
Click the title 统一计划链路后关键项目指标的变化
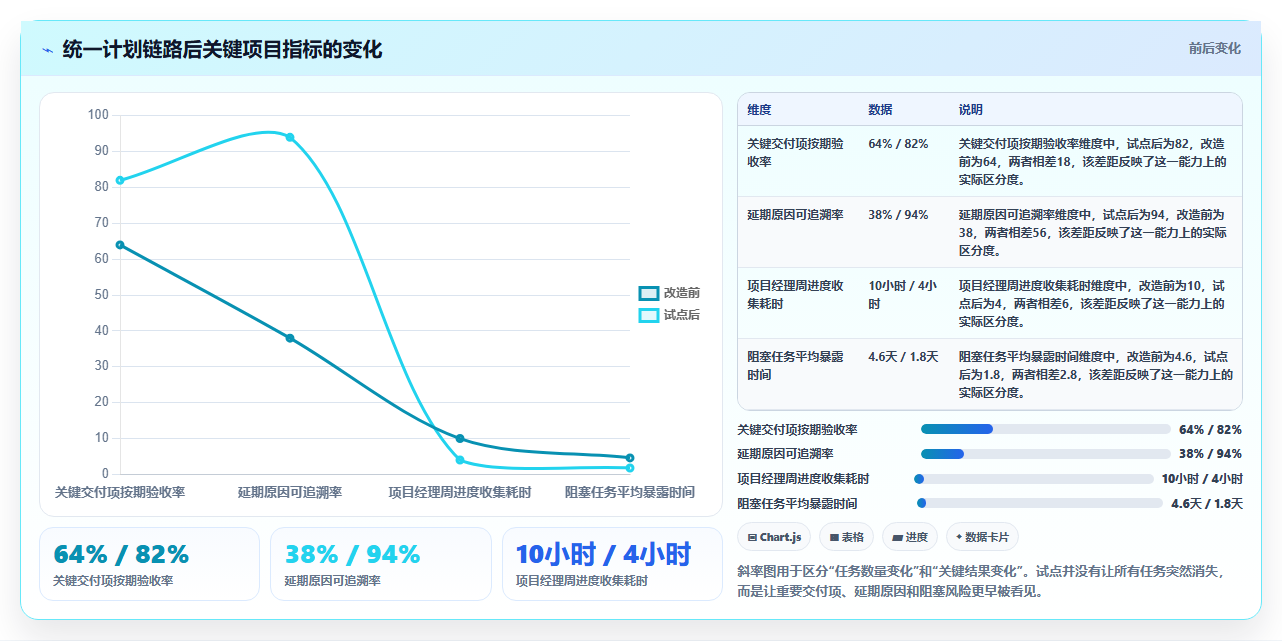point(222,49)
